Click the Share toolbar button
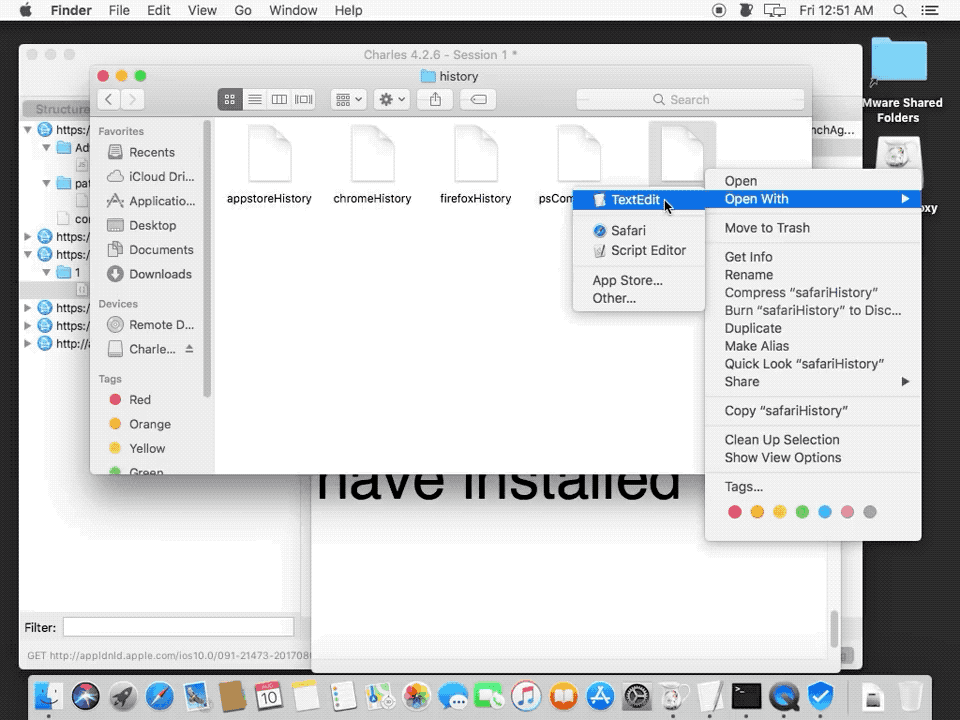The width and height of the screenshot is (960, 720). (x=435, y=99)
